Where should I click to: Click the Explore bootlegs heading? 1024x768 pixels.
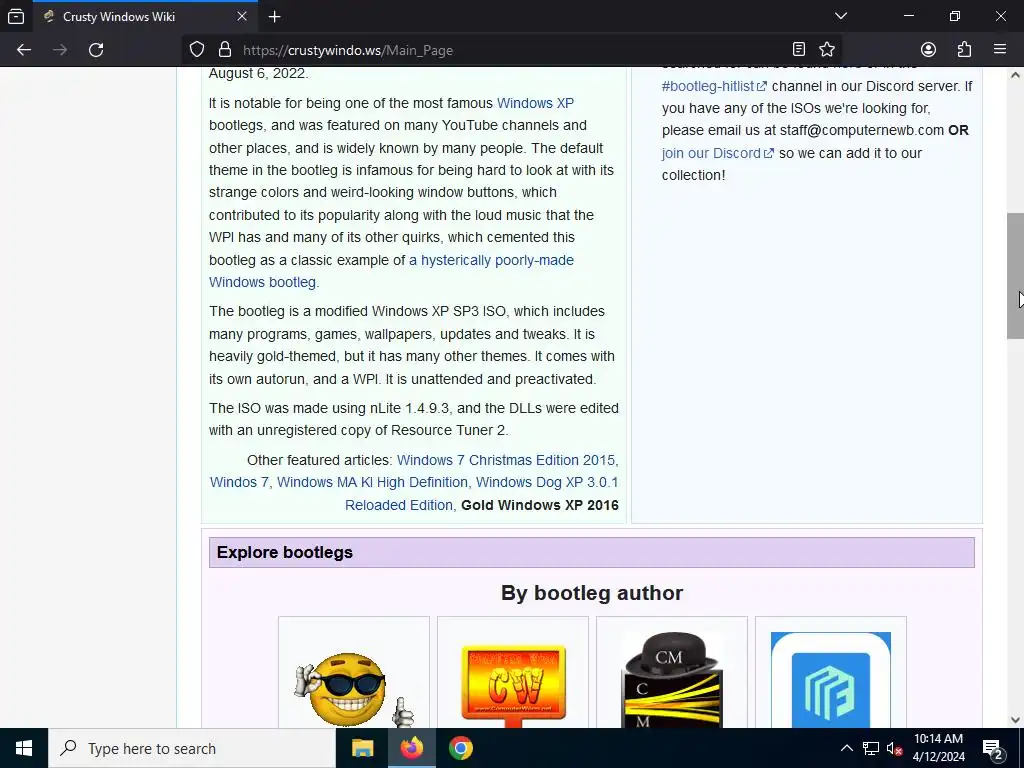tap(285, 552)
